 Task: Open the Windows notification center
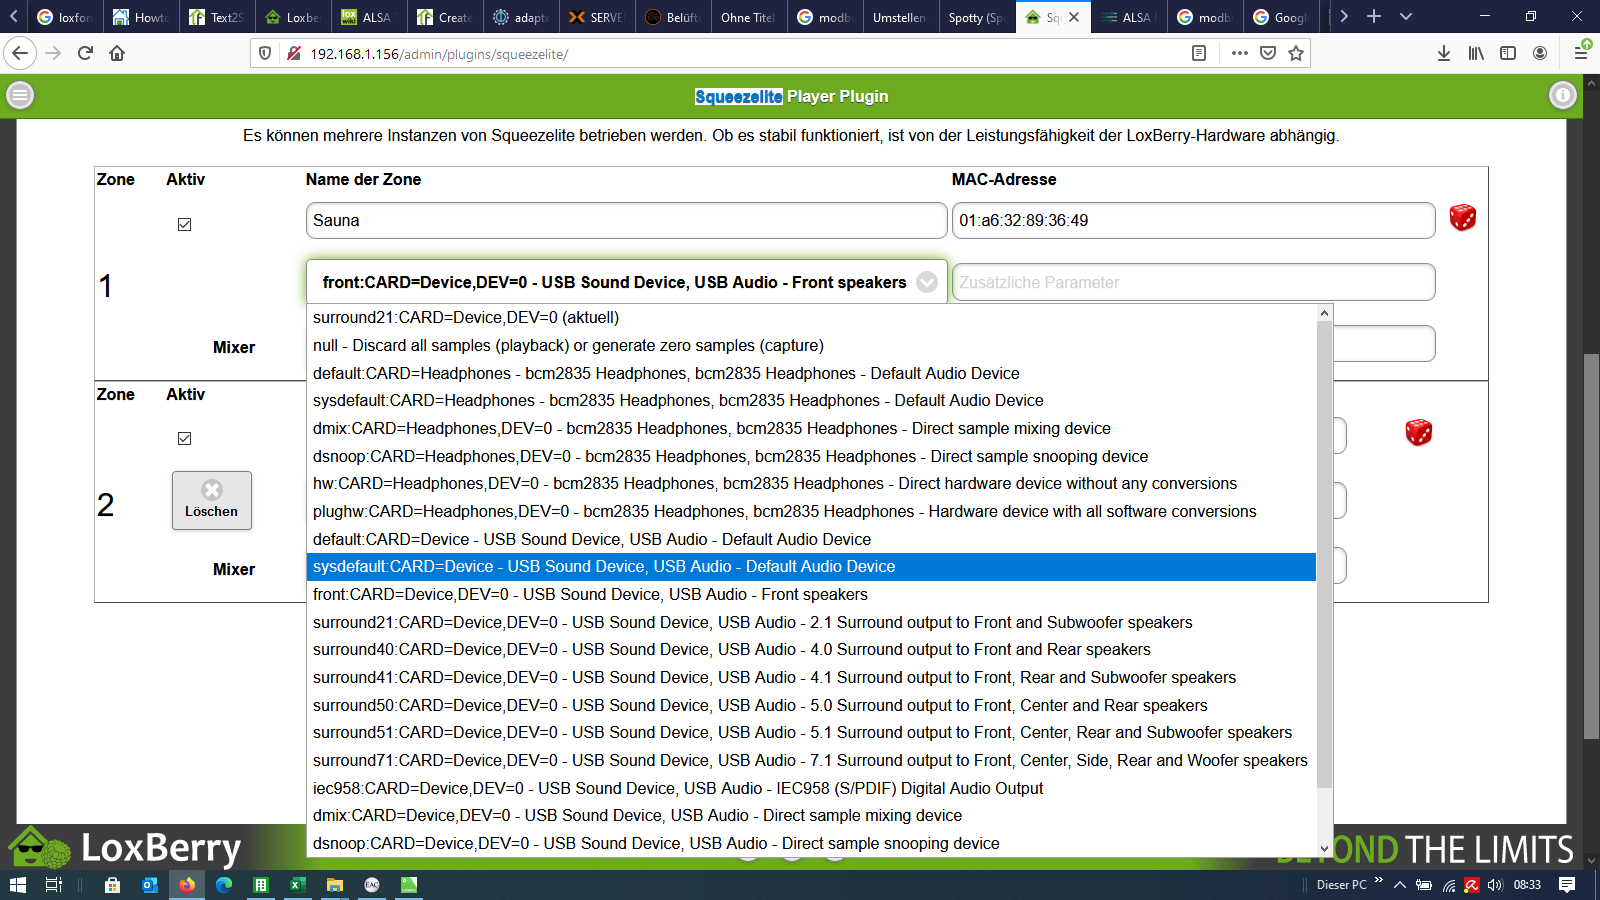[1567, 885]
